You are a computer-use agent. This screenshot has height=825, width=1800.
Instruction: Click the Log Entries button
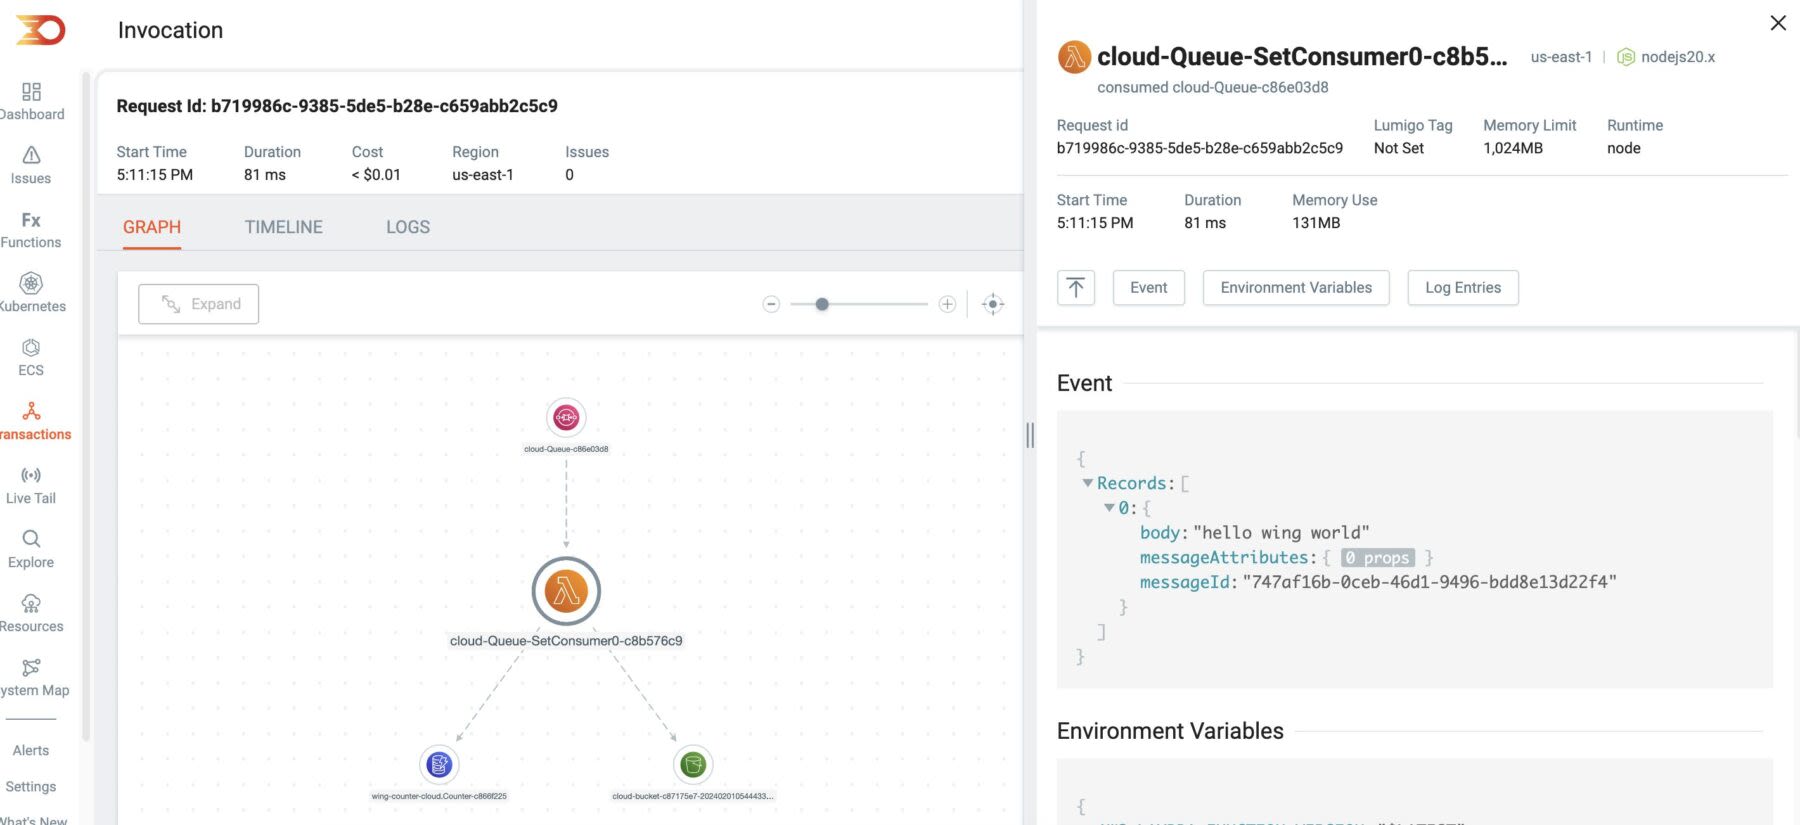click(x=1463, y=288)
